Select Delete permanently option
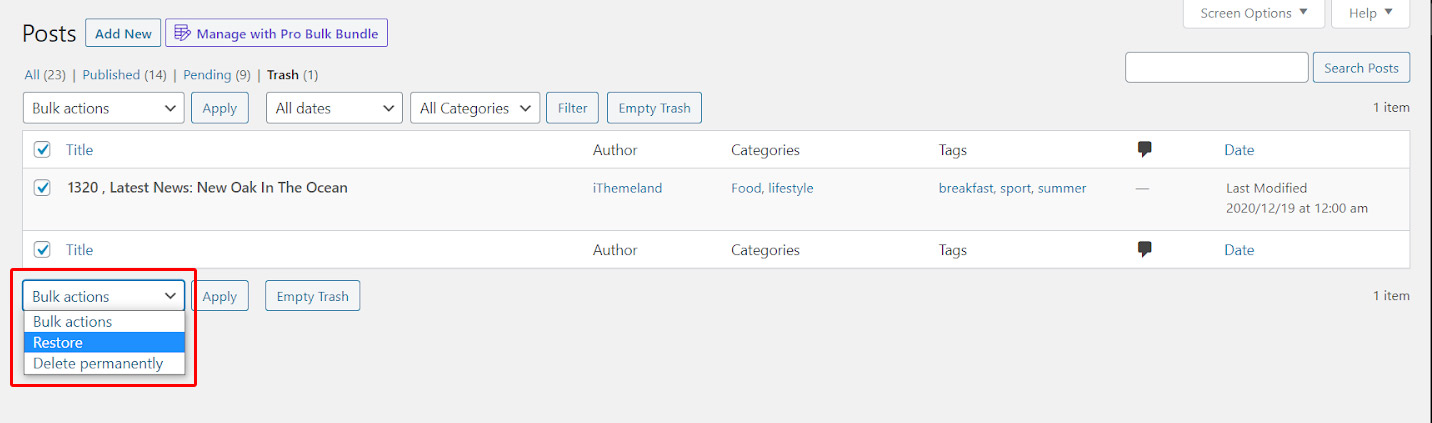This screenshot has width=1432, height=423. pos(104,363)
